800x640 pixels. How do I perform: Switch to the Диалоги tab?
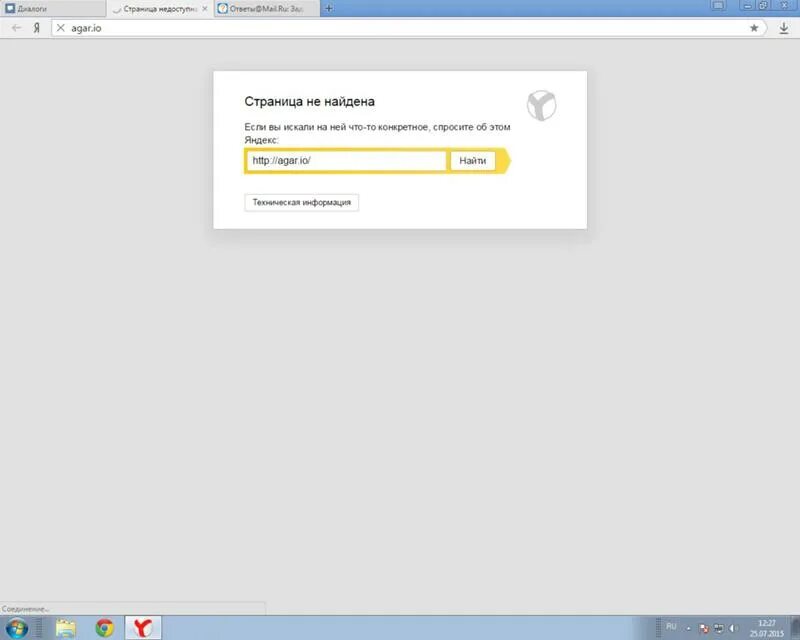coord(53,9)
